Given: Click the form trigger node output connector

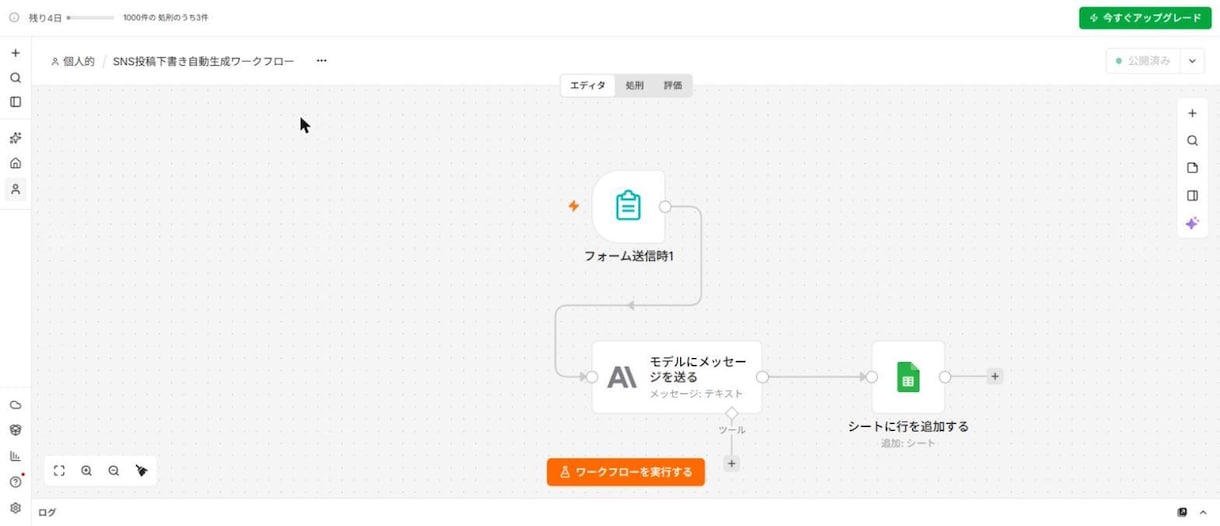Looking at the screenshot, I should coord(665,207).
